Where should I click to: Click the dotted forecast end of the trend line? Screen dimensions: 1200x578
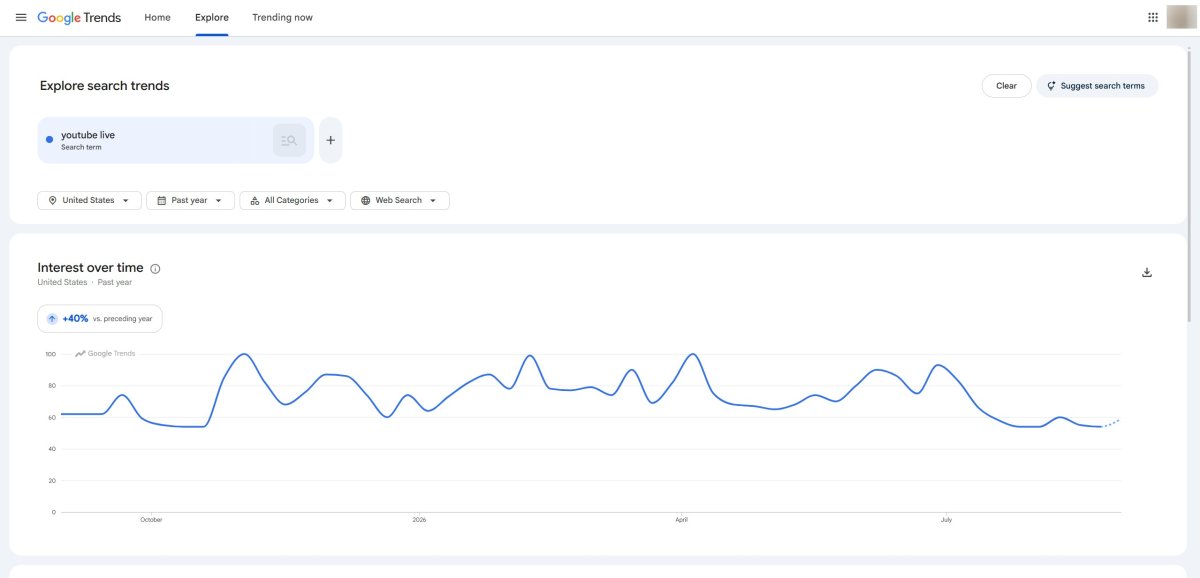coord(1111,423)
